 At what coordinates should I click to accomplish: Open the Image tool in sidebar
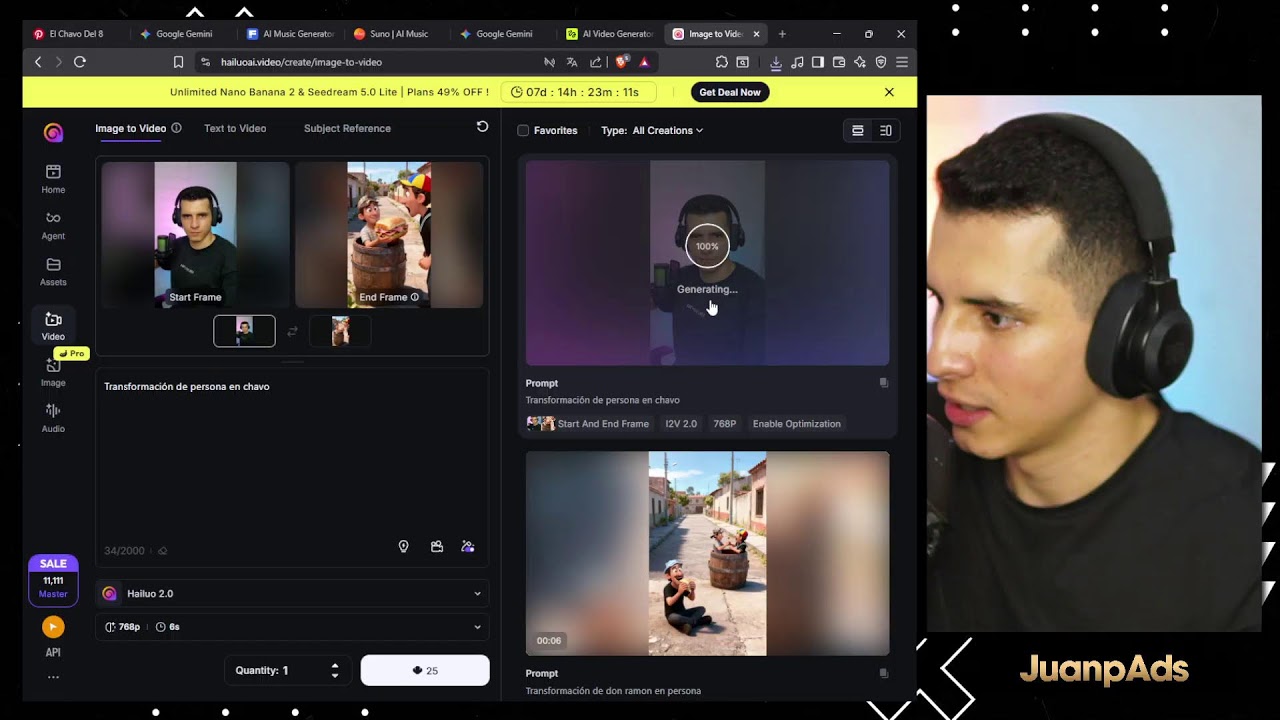click(x=53, y=372)
